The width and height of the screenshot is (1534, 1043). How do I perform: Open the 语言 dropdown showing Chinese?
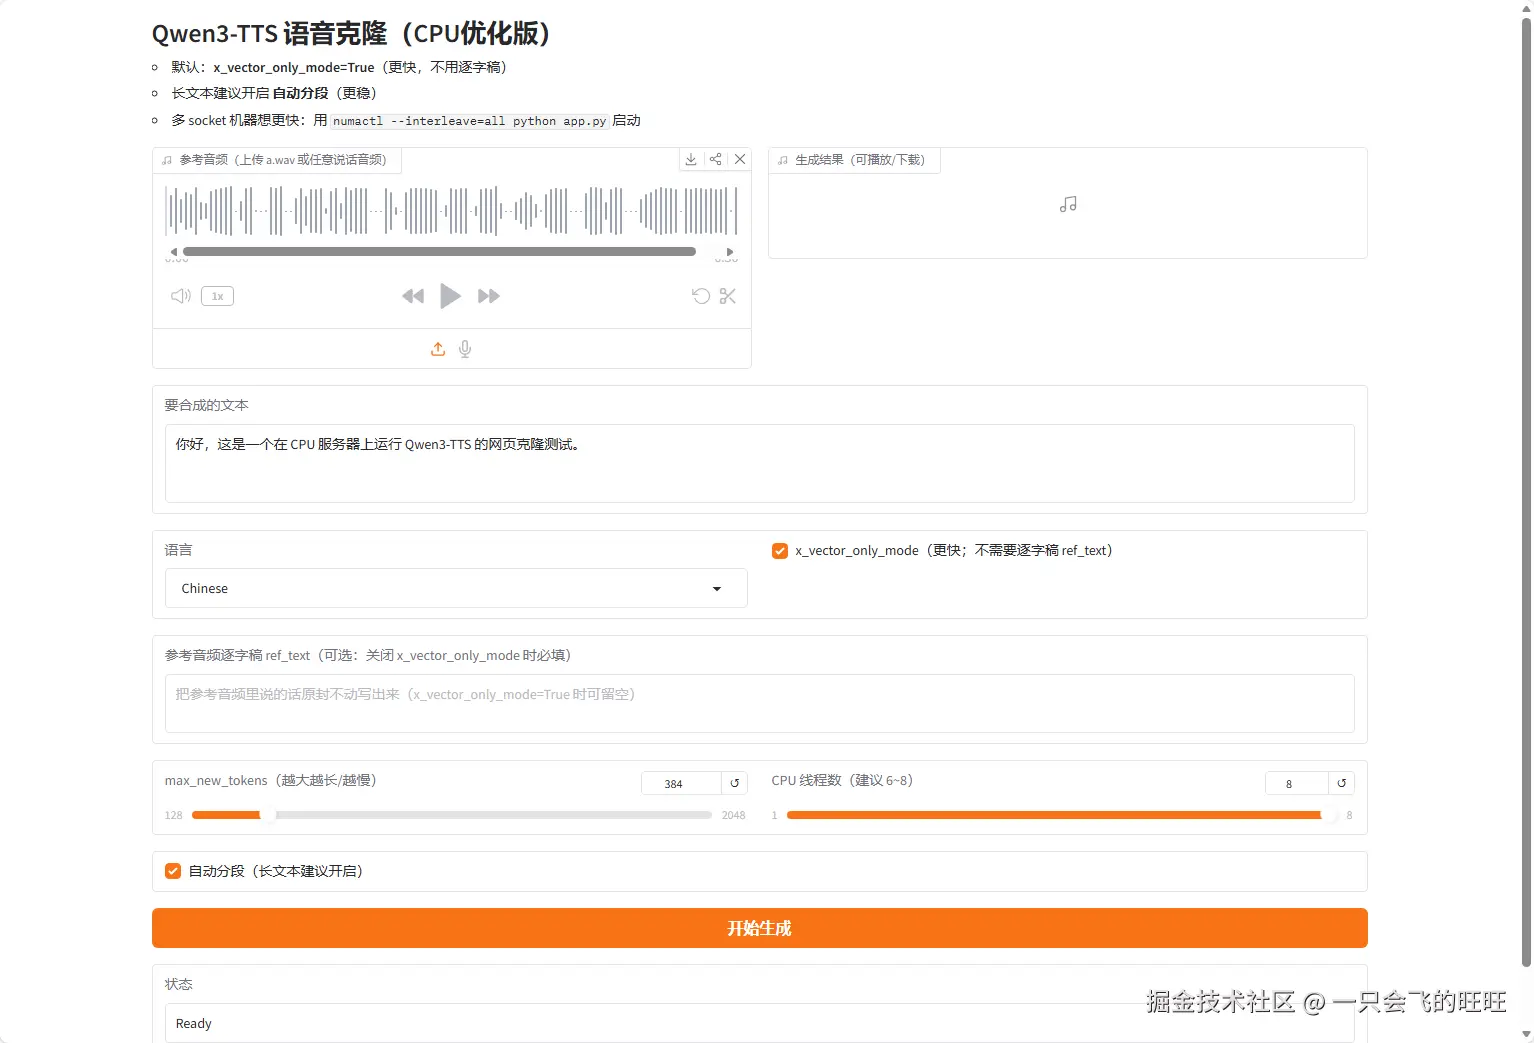tap(456, 588)
